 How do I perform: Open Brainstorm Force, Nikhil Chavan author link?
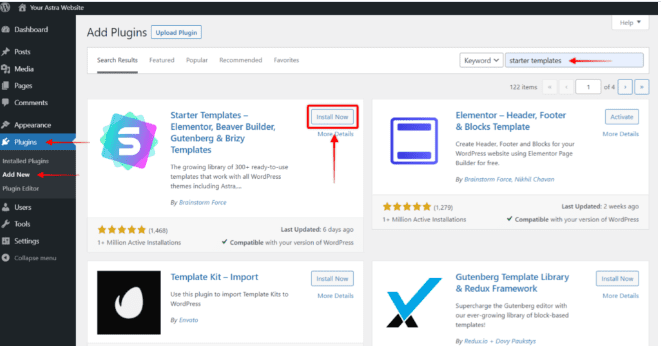coord(509,179)
